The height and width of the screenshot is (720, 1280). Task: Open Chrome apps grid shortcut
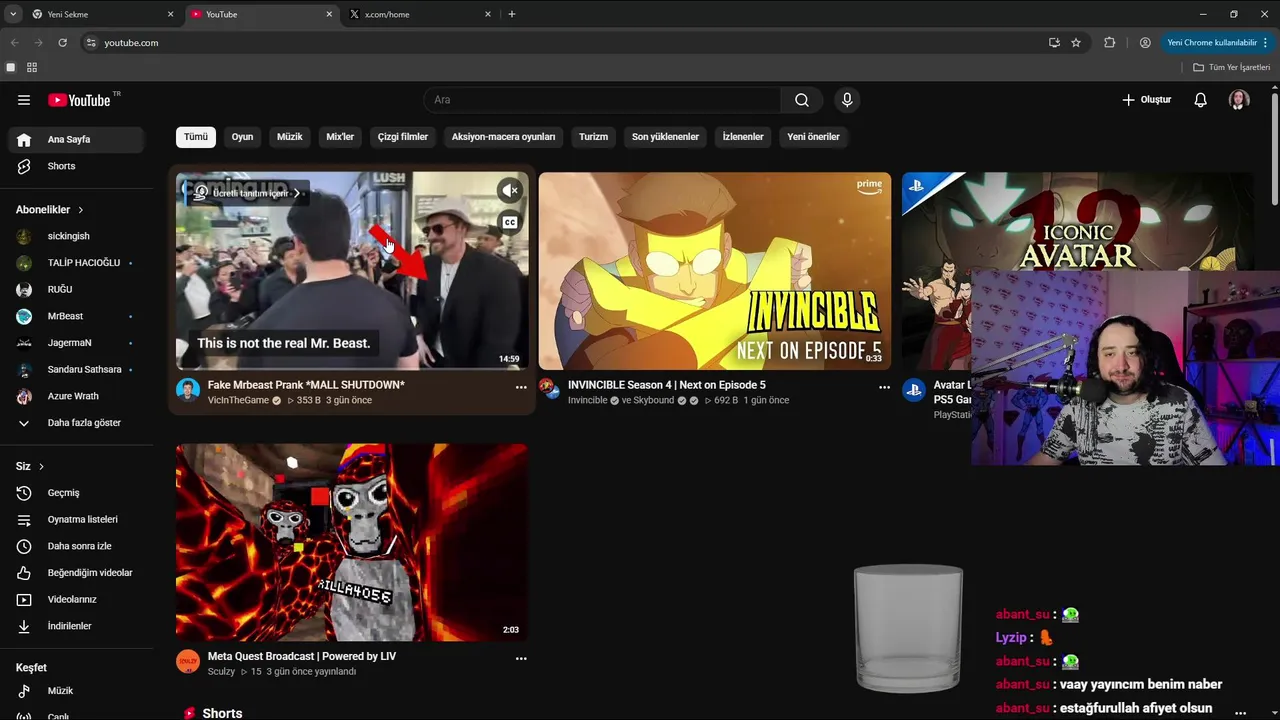32,67
